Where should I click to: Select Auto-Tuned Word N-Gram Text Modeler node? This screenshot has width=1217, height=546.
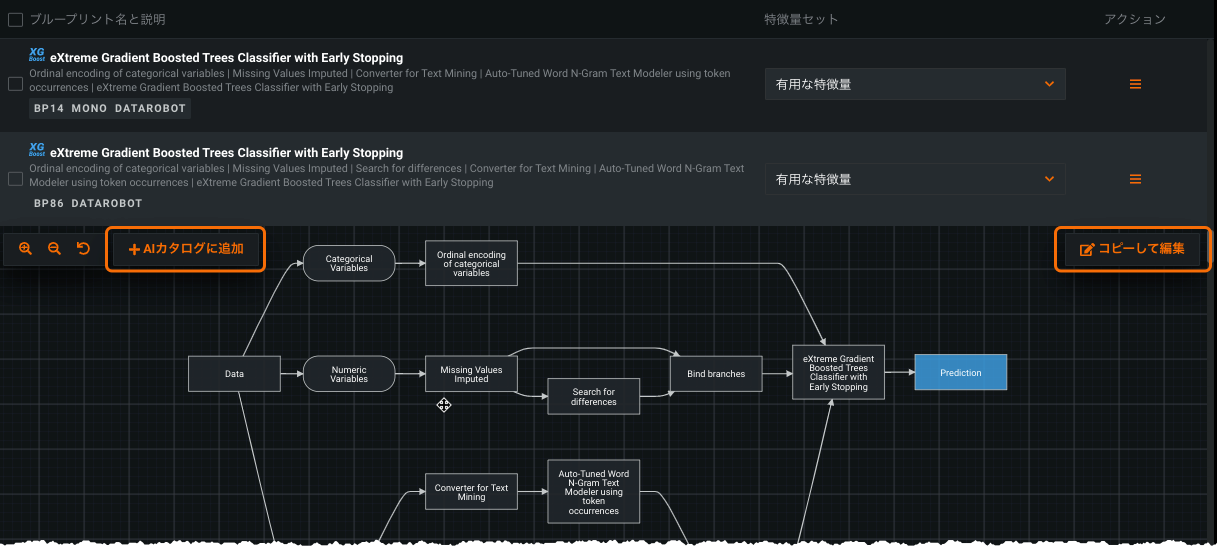coord(593,492)
